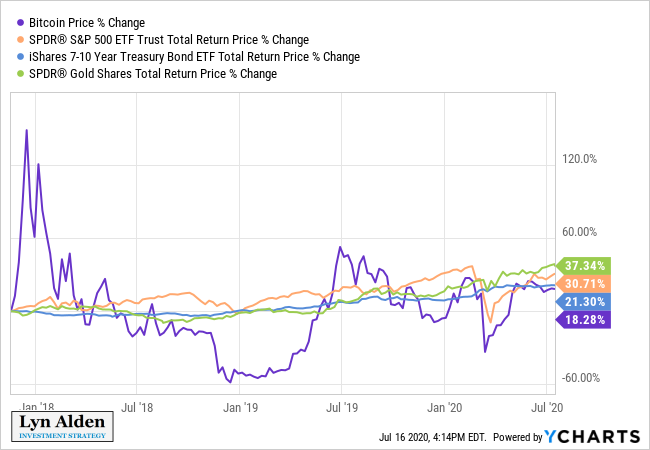
Task: Click the 120.0% y-axis label
Action: click(x=580, y=159)
